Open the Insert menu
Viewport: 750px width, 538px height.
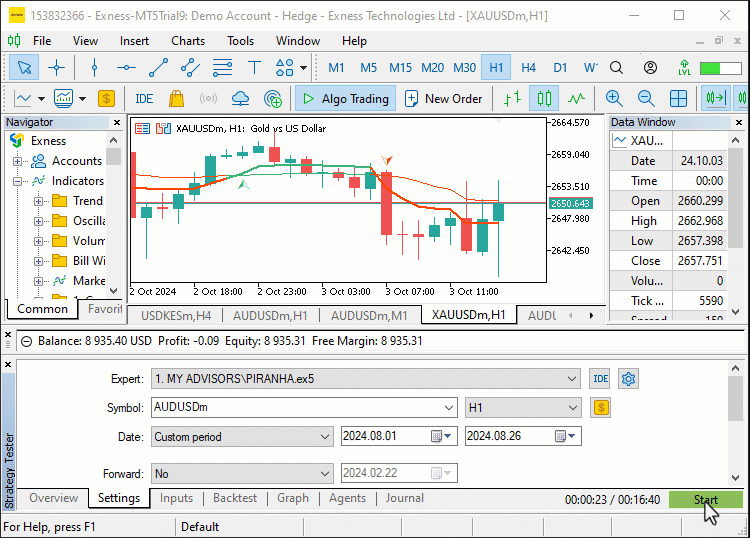tap(134, 41)
